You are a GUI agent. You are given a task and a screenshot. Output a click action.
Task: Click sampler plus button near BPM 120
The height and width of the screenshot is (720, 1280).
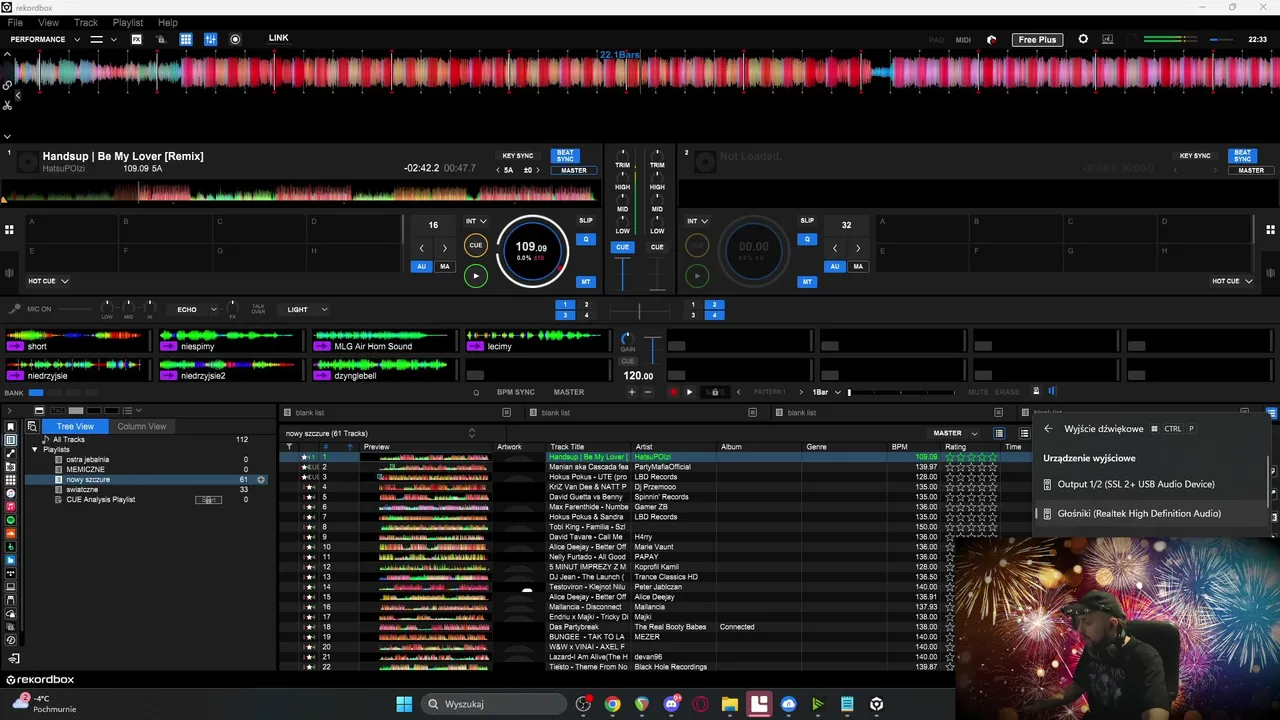coord(632,392)
